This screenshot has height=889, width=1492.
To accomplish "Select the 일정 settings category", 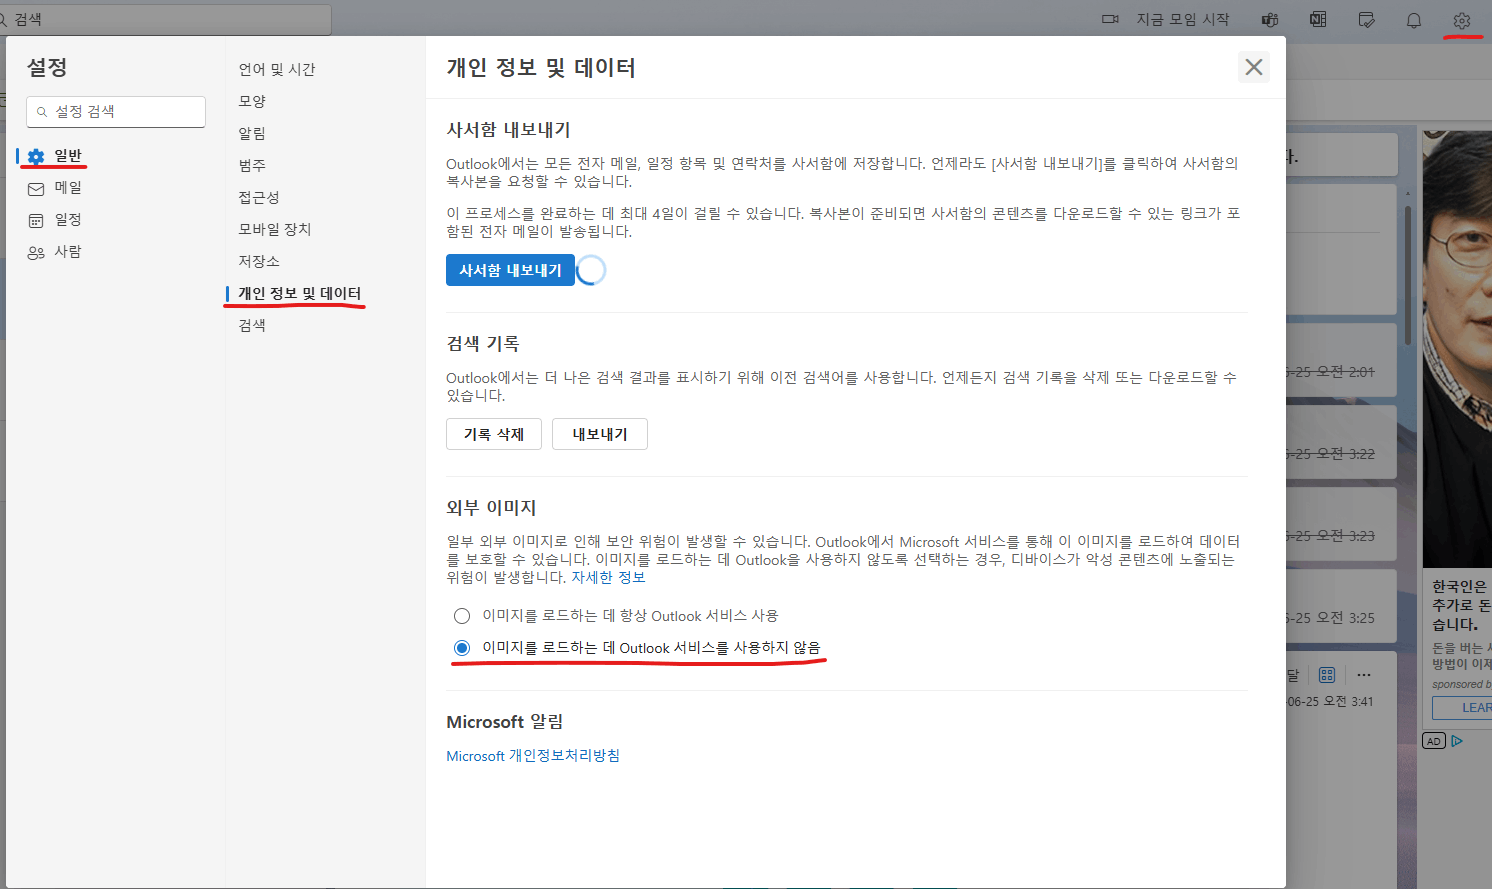I will tap(68, 219).
